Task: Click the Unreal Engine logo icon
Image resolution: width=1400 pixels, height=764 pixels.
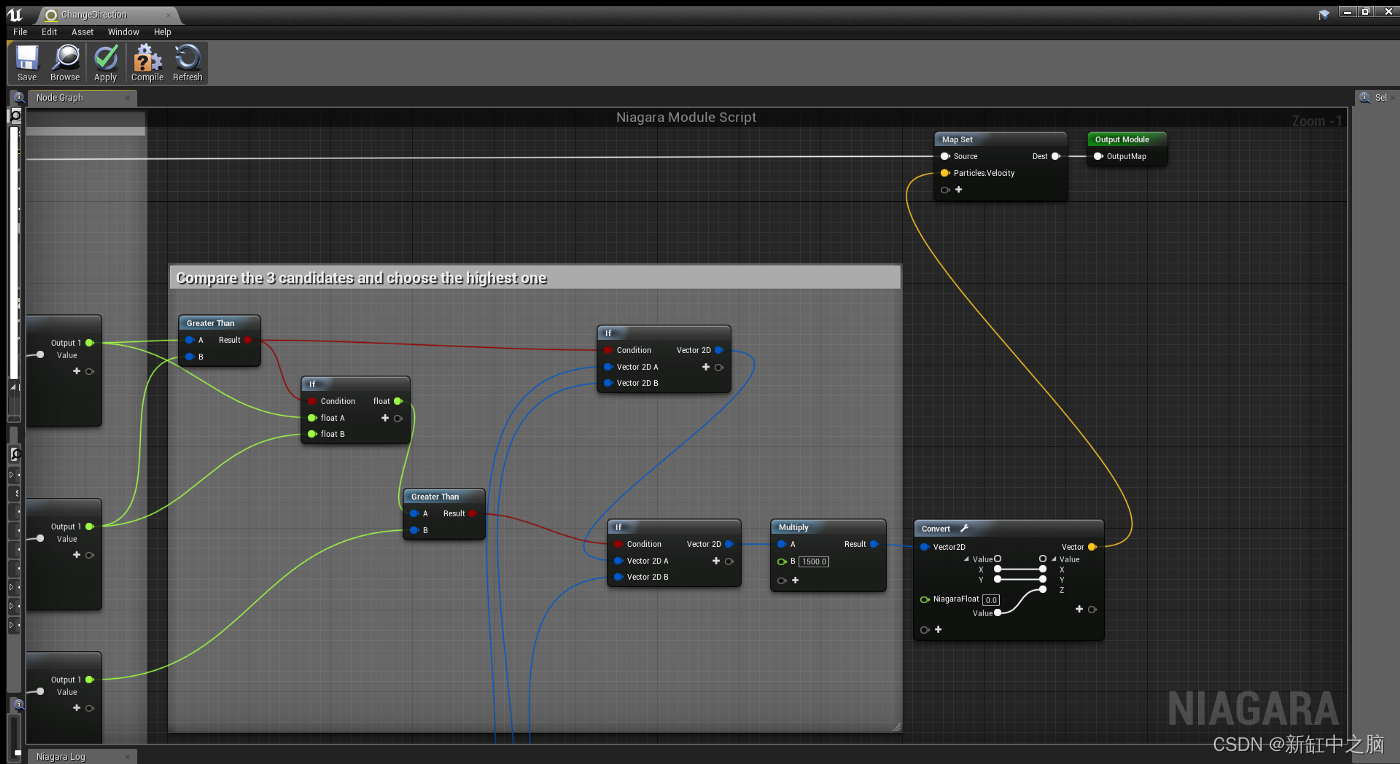Action: pos(14,14)
